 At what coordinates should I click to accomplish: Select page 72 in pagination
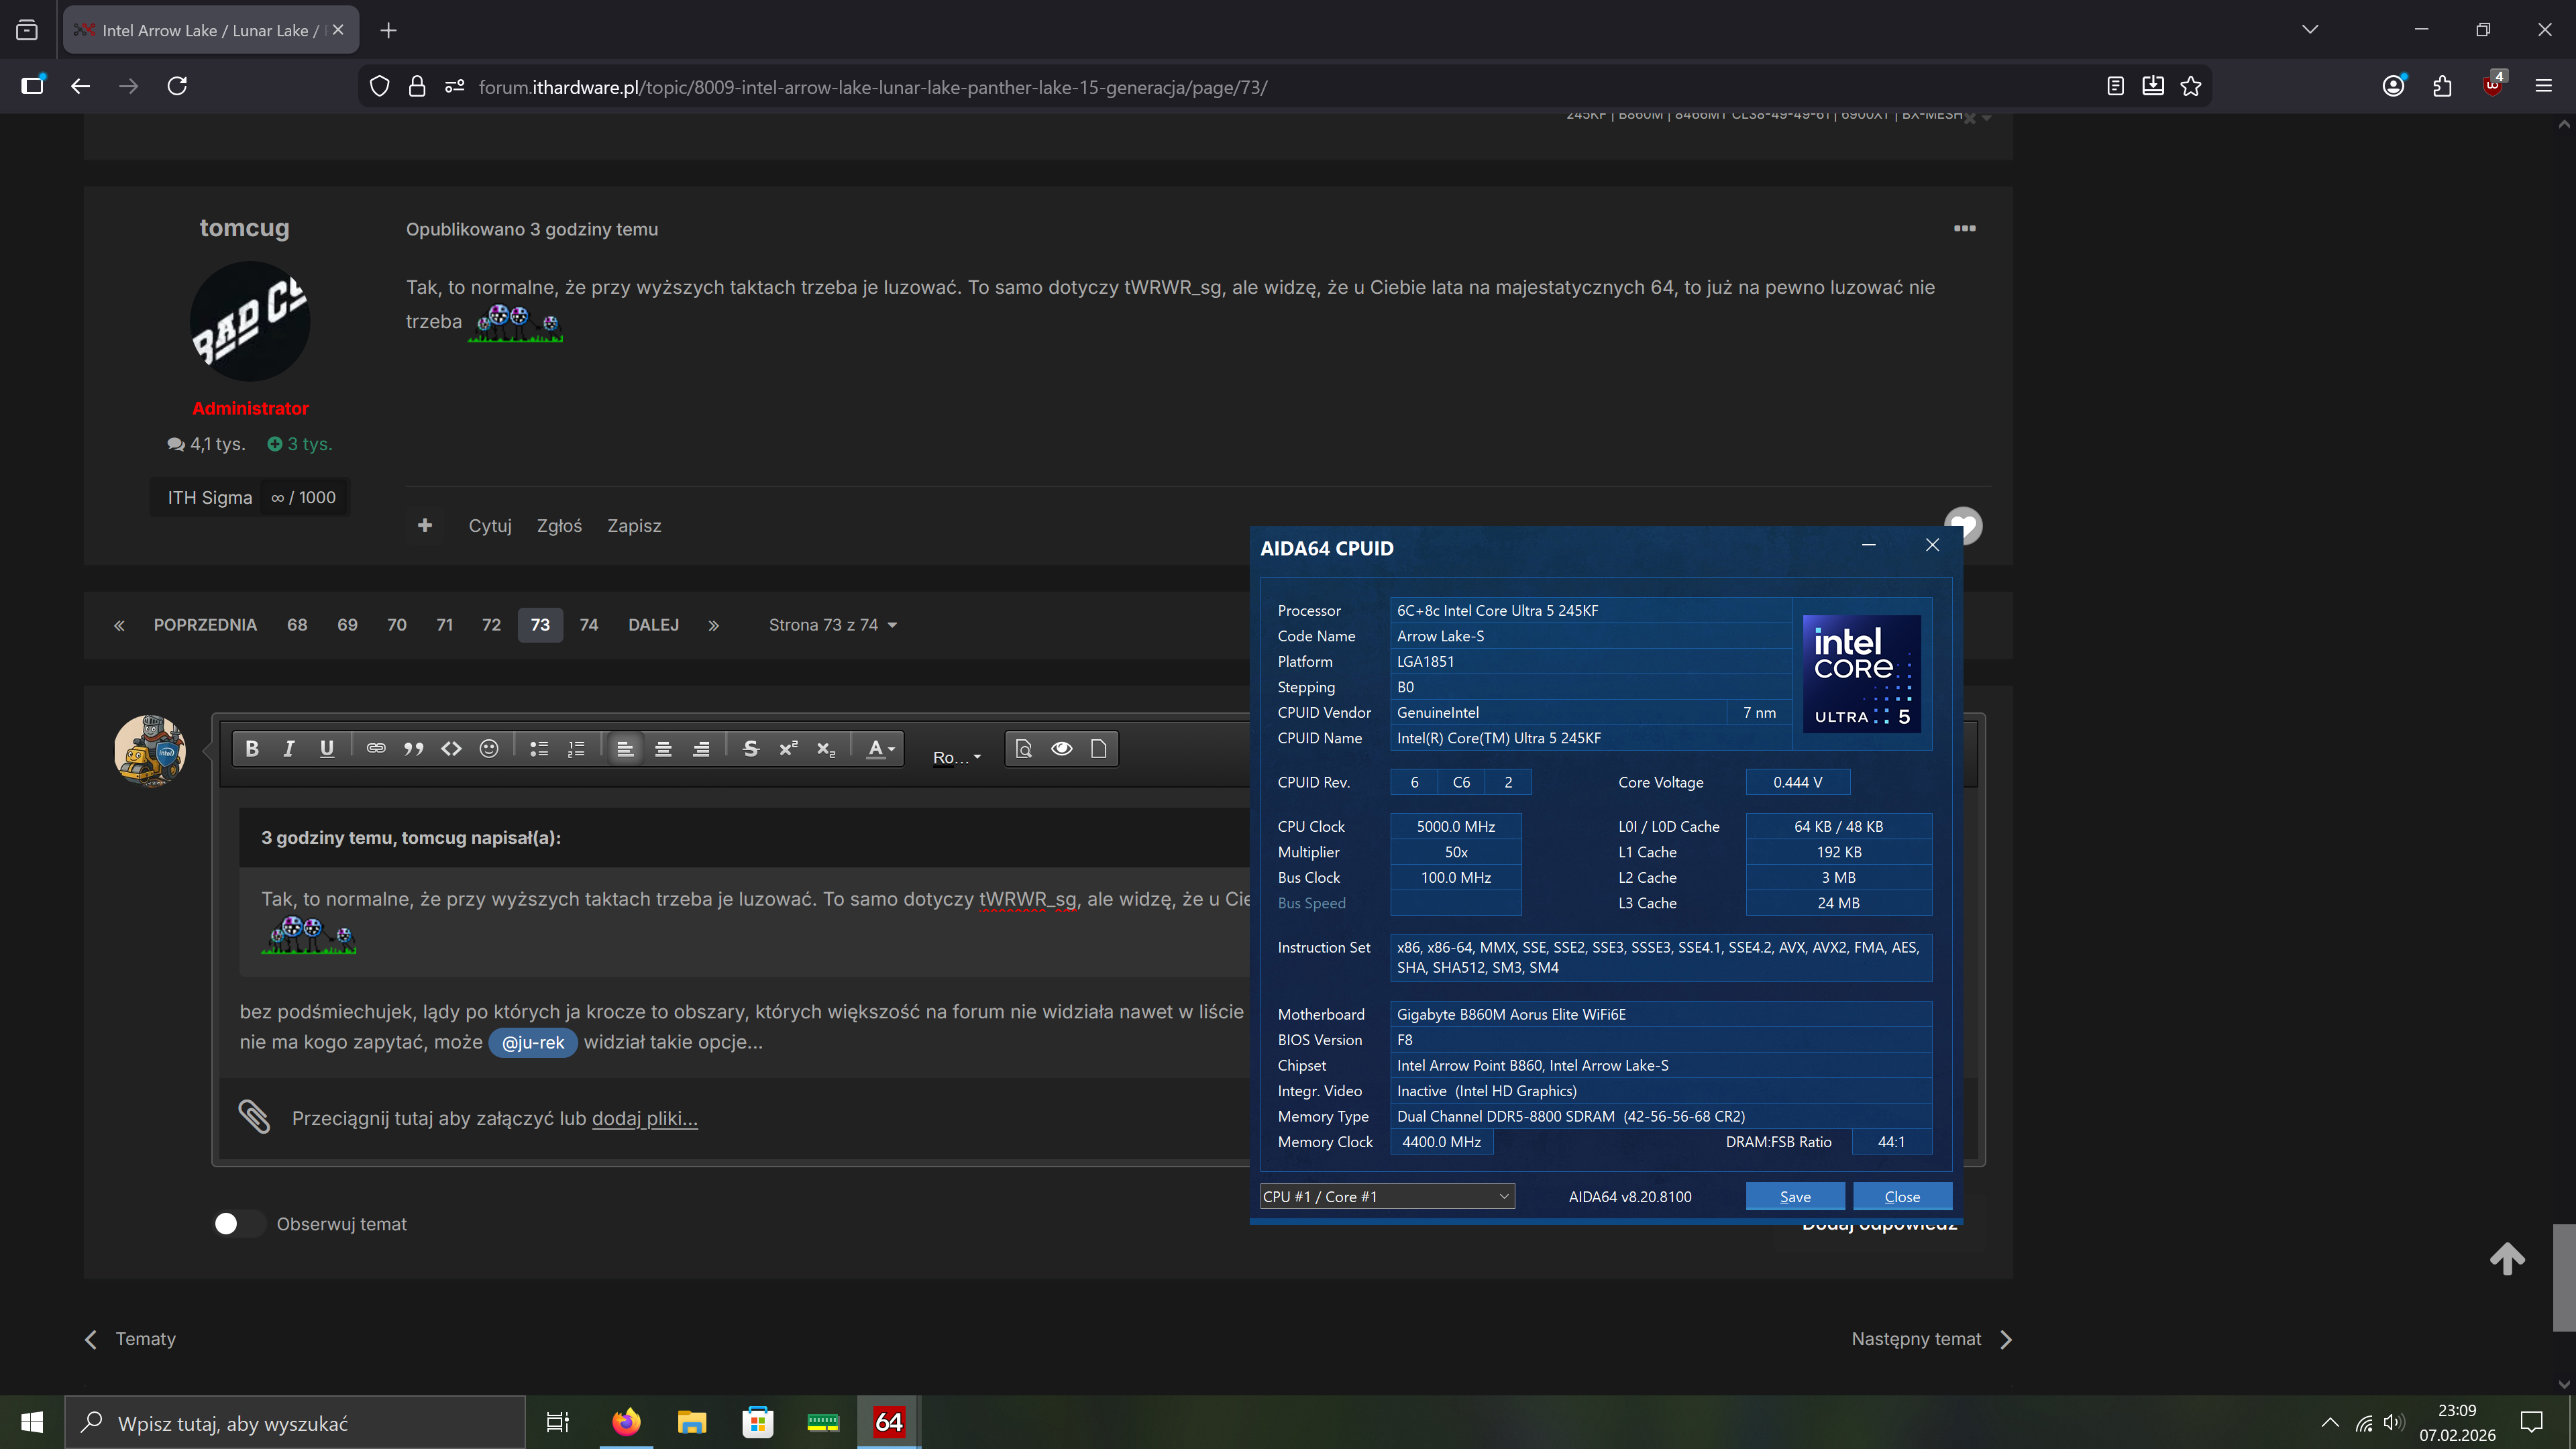click(491, 625)
